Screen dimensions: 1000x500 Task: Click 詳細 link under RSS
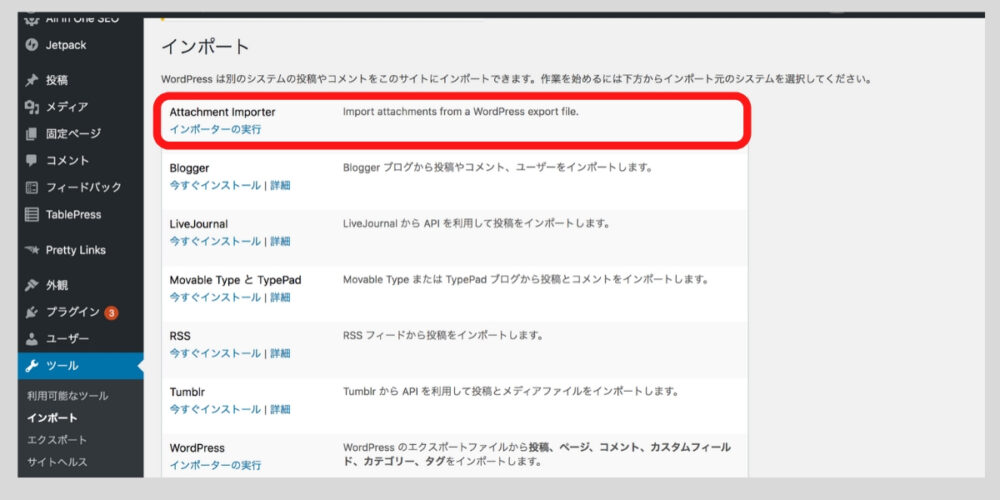(x=280, y=353)
